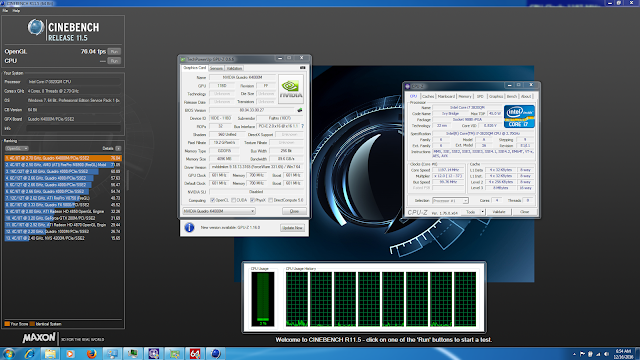
Task: Toggle the DirectCompute 5.0 checkbox
Action: tap(271, 200)
